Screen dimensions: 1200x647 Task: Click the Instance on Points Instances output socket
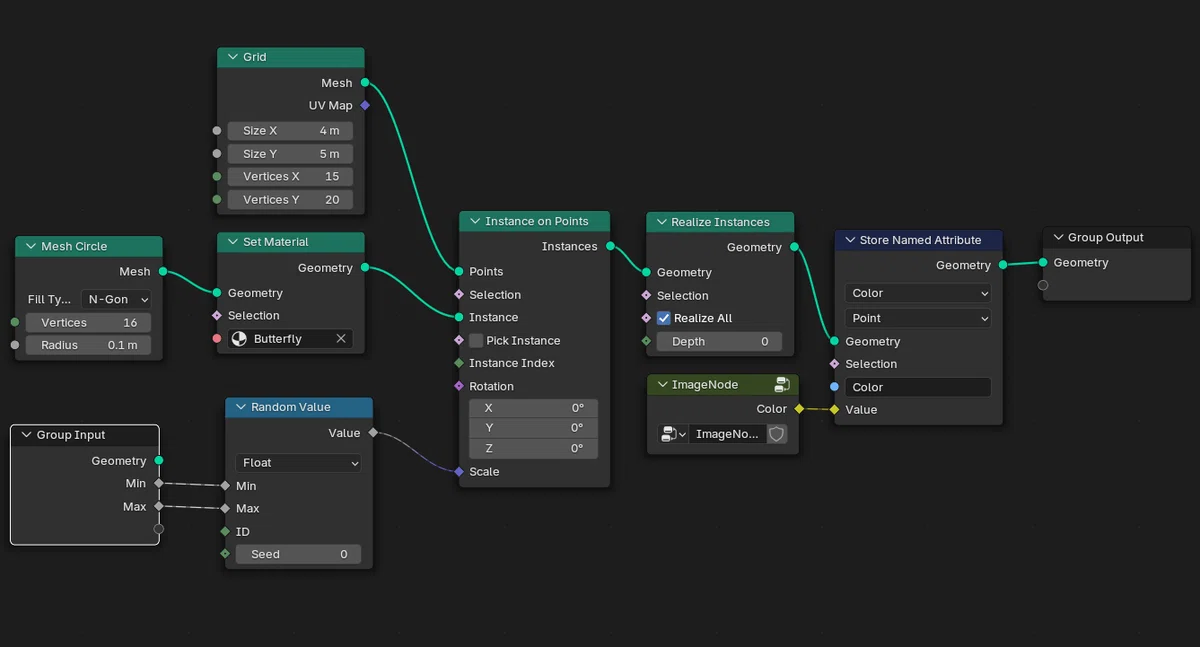[609, 246]
